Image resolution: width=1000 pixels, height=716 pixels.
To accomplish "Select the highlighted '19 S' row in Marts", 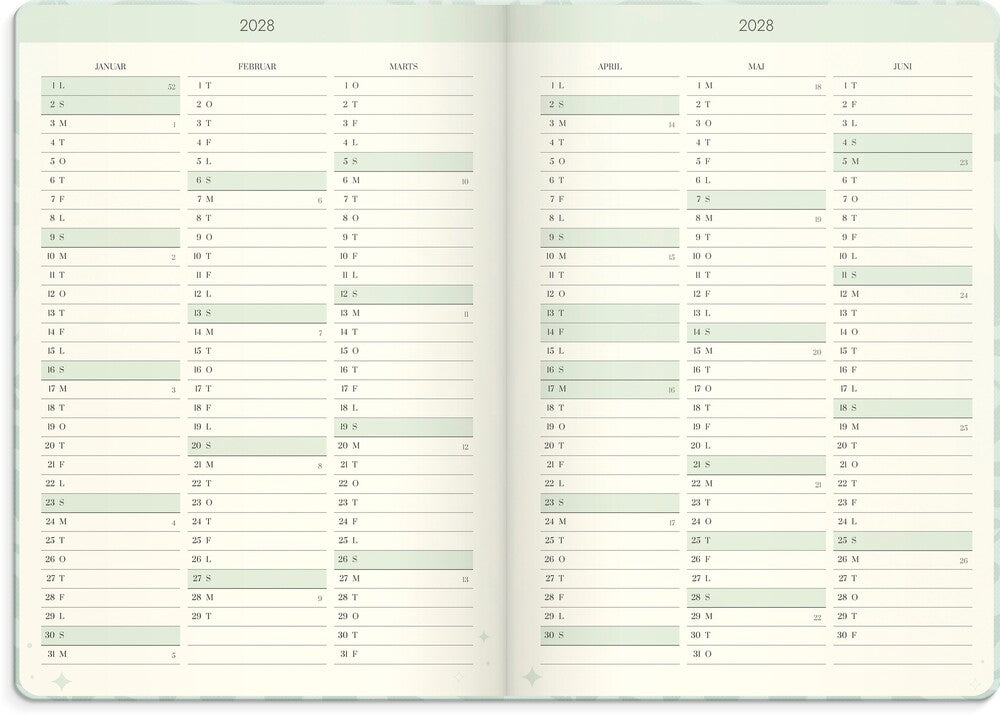I will pos(404,427).
